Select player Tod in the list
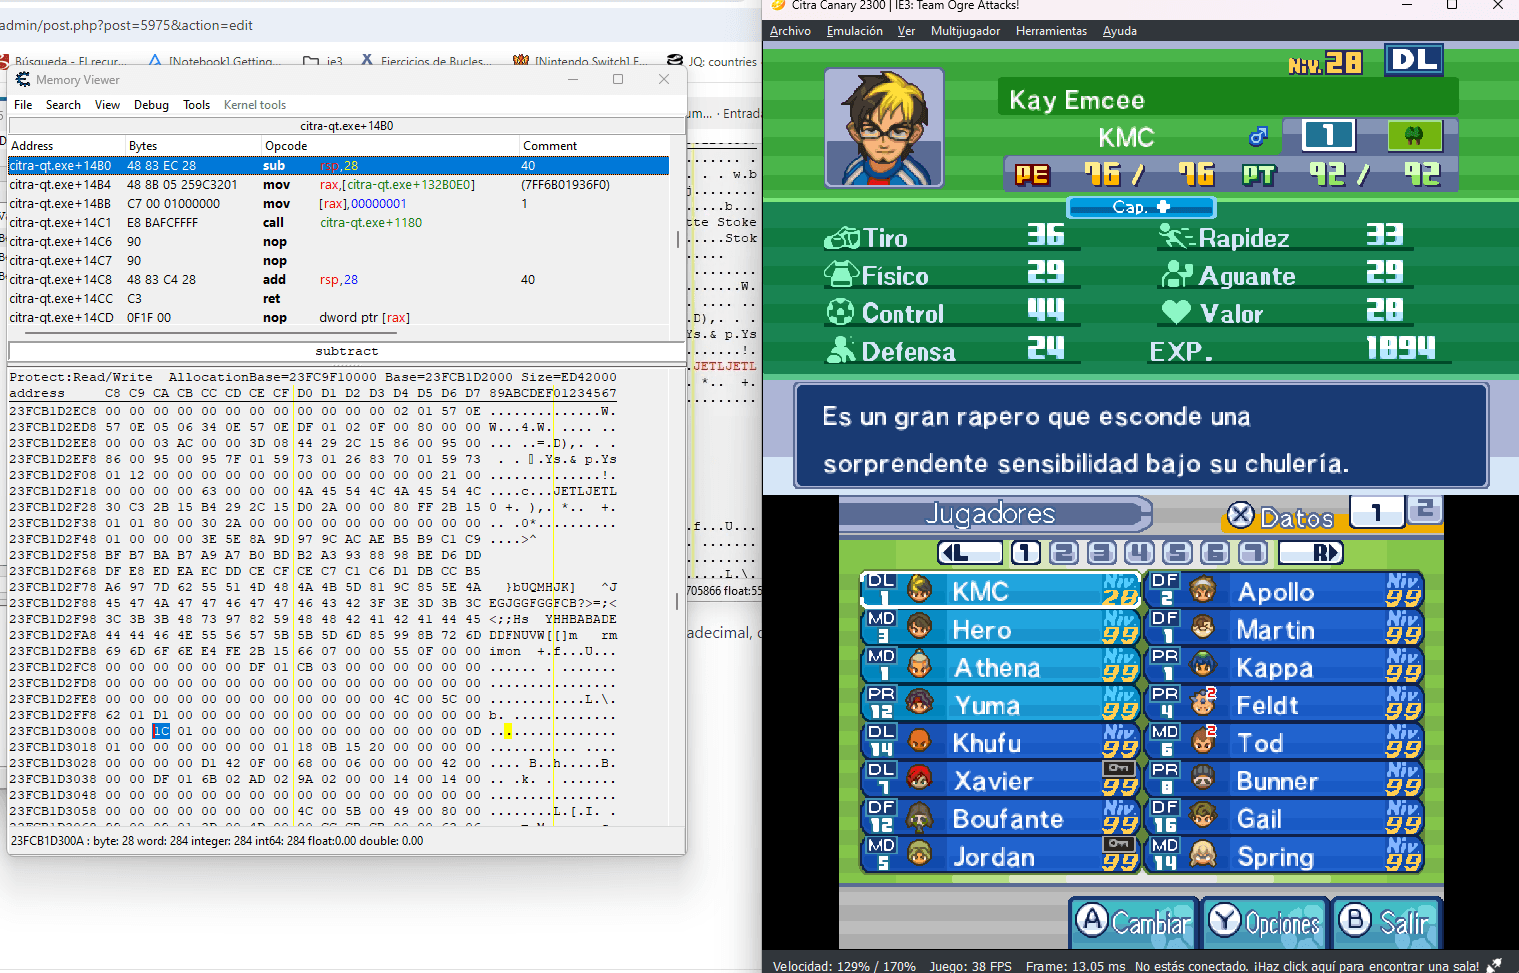This screenshot has width=1519, height=973. pos(1285,742)
